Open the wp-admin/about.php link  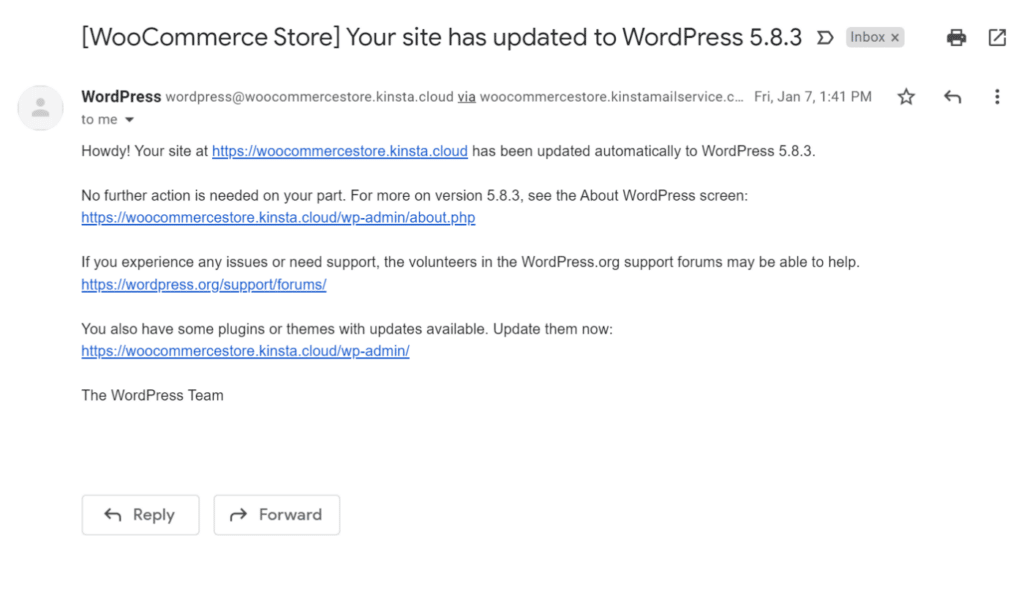click(278, 218)
